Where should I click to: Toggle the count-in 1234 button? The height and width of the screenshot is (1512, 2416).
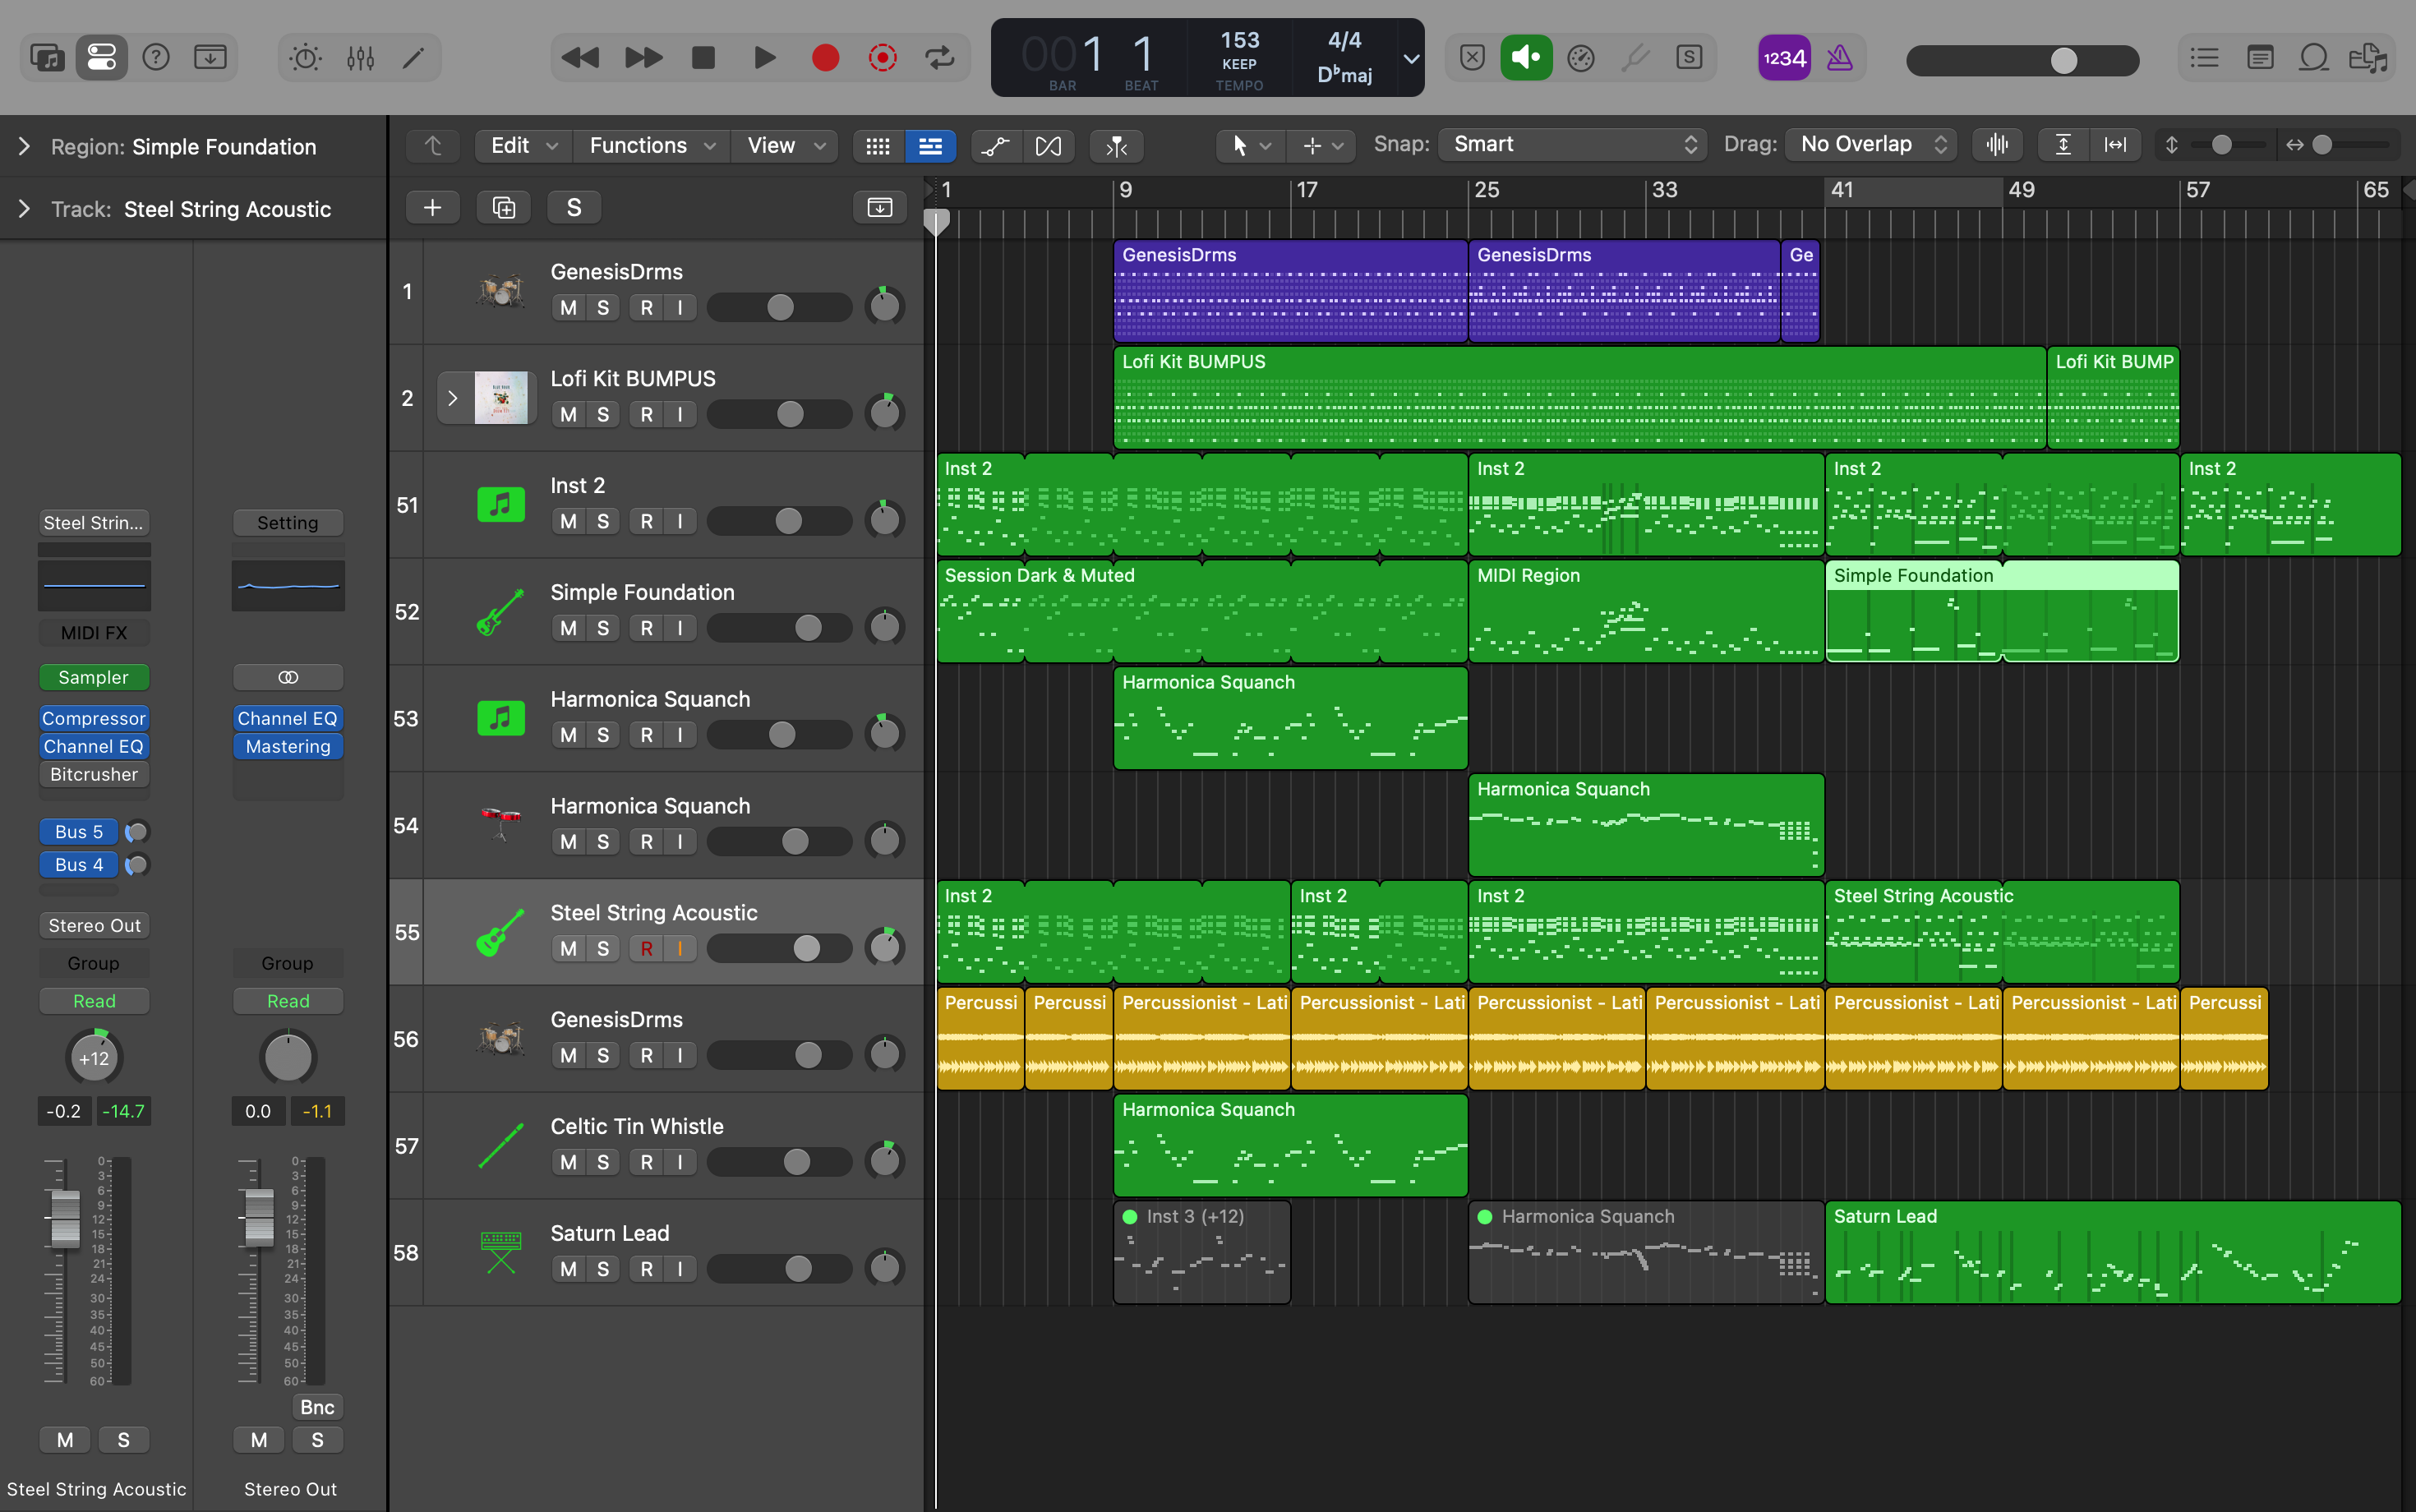(x=1784, y=58)
